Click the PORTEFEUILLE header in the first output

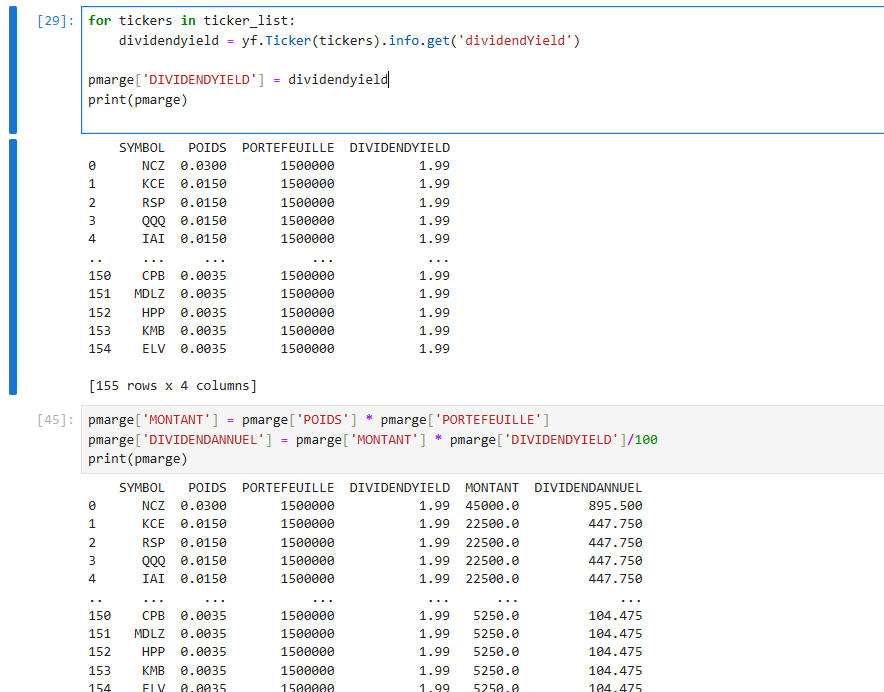pyautogui.click(x=288, y=148)
